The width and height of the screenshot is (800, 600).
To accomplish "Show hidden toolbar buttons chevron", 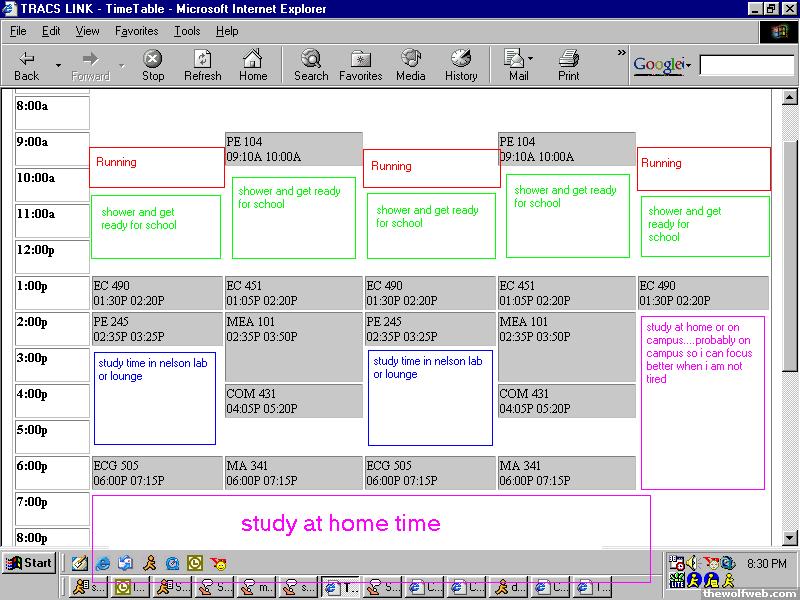I will [621, 53].
